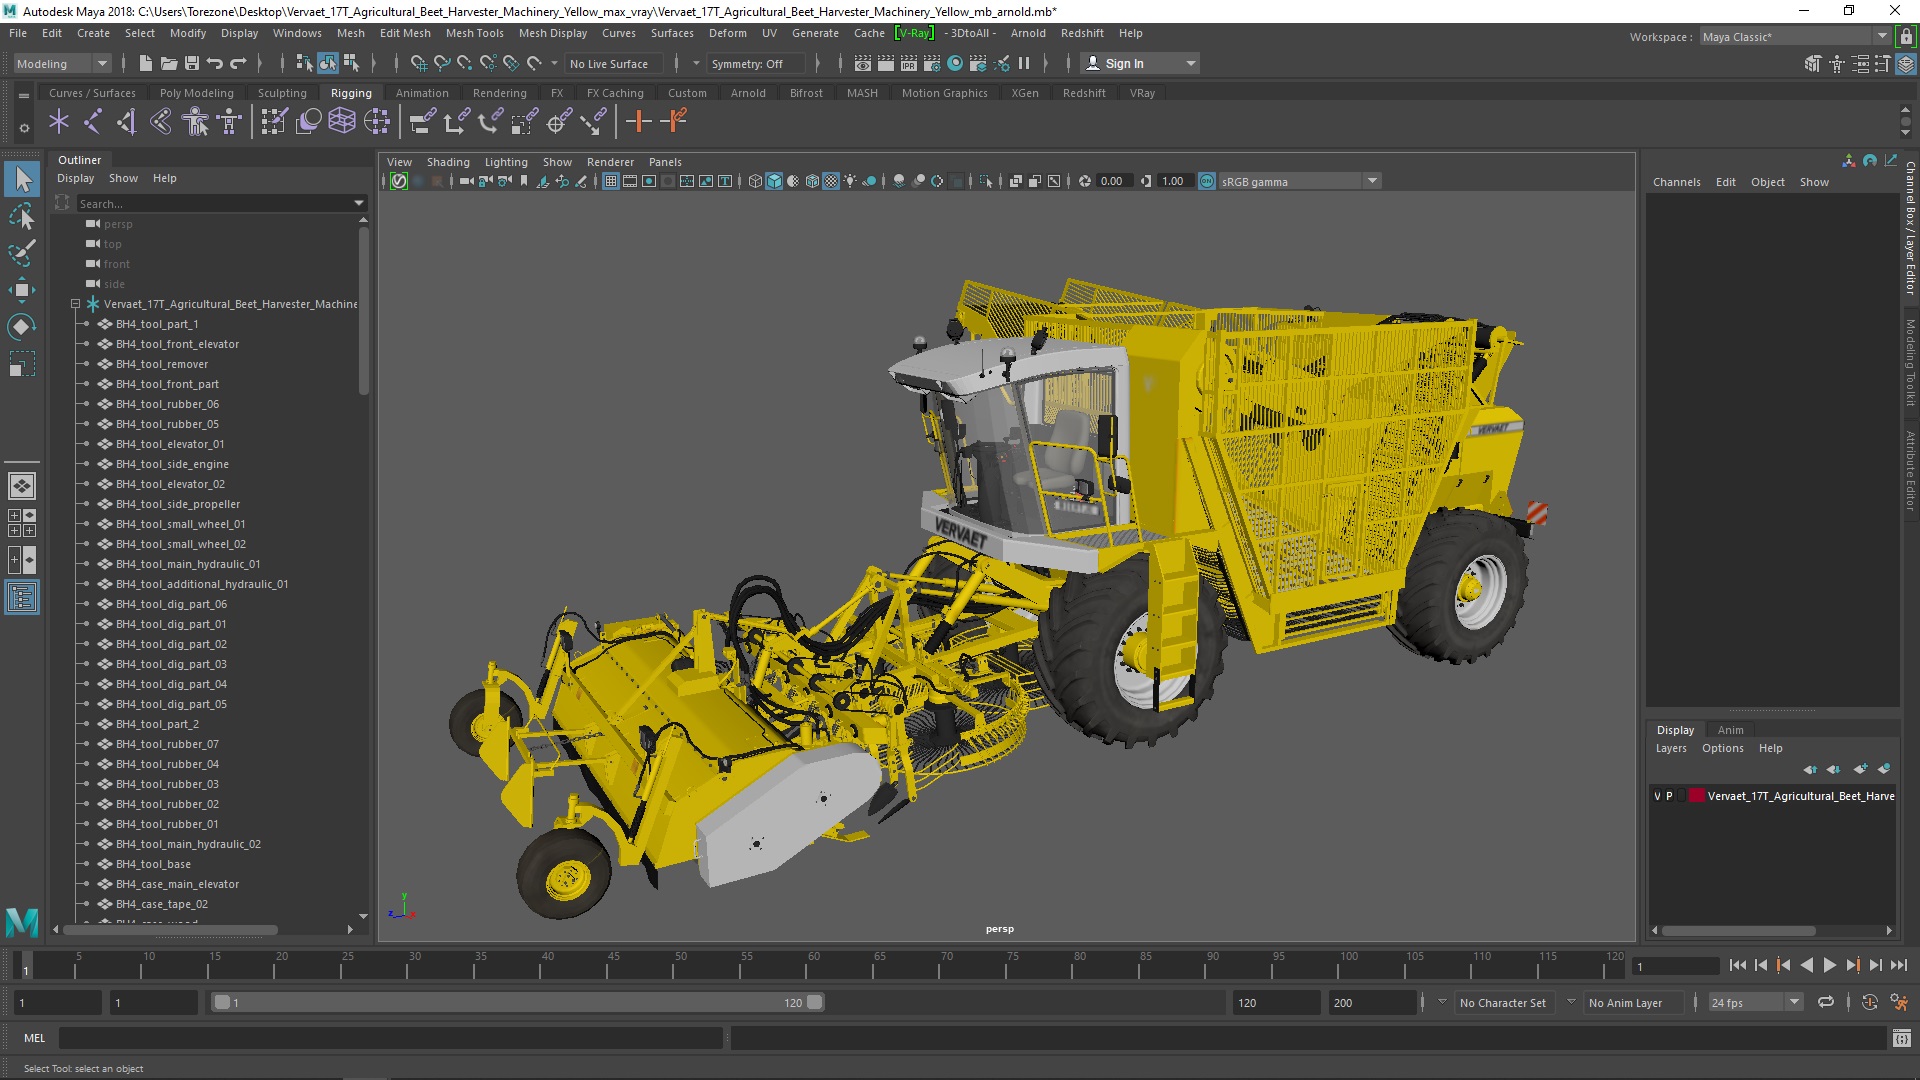
Task: Toggle auto keyframe button
Action: (1869, 1002)
